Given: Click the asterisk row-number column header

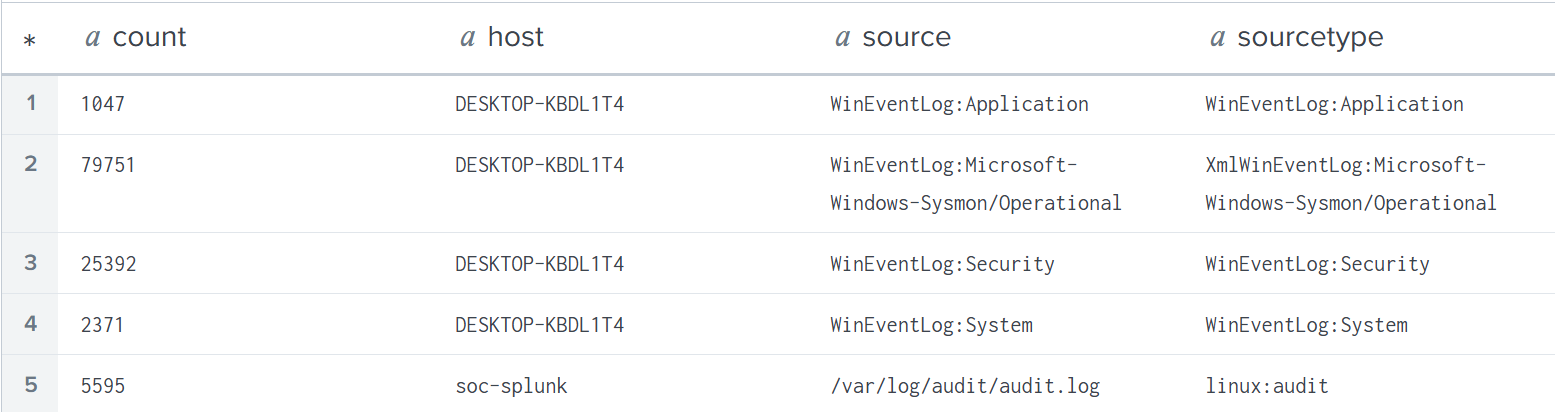Looking at the screenshot, I should tap(29, 41).
